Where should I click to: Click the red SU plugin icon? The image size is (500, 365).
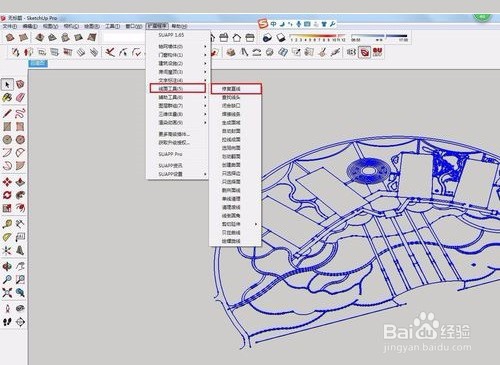click(x=377, y=52)
